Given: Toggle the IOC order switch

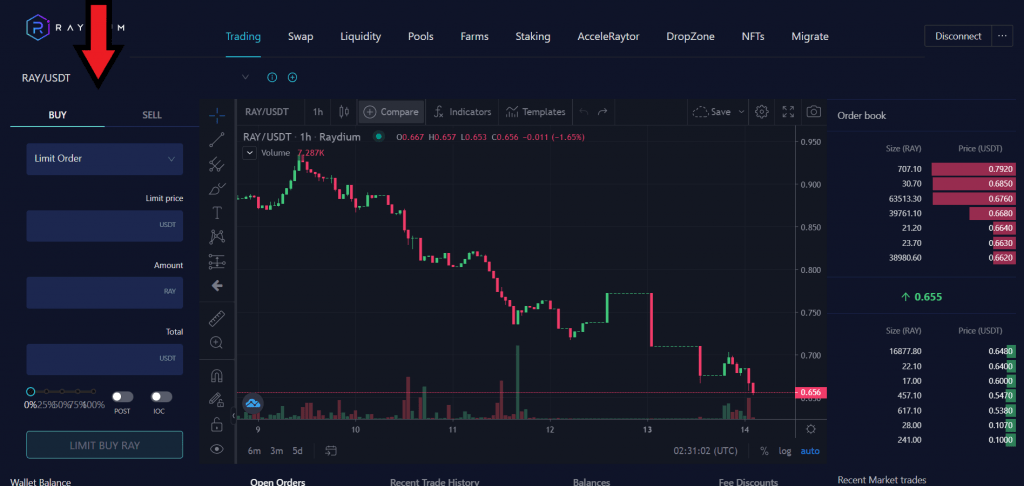Looking at the screenshot, I should [161, 397].
